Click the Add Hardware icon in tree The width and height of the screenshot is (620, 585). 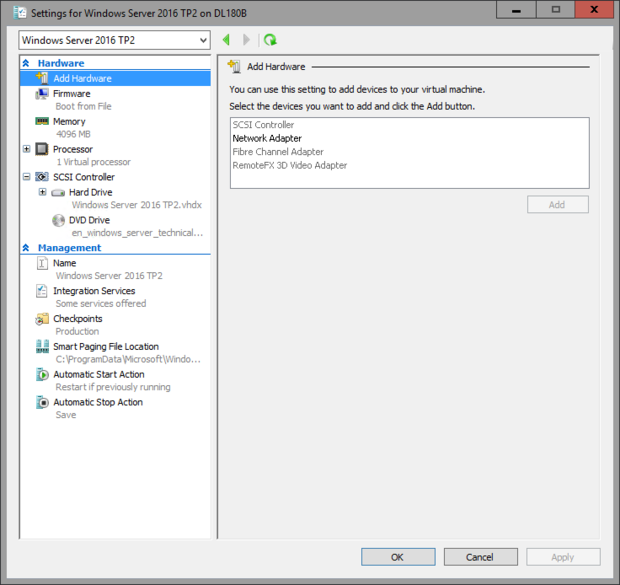(42, 78)
